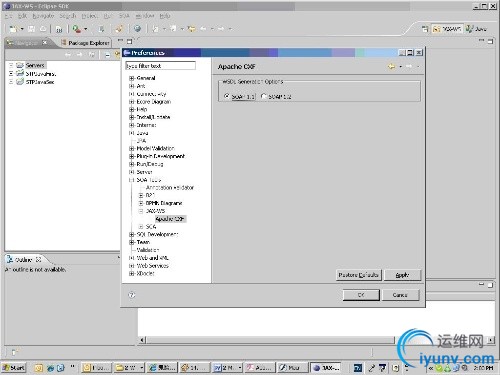
Task: Expand the Connectivity preferences node
Action: [x=131, y=94]
